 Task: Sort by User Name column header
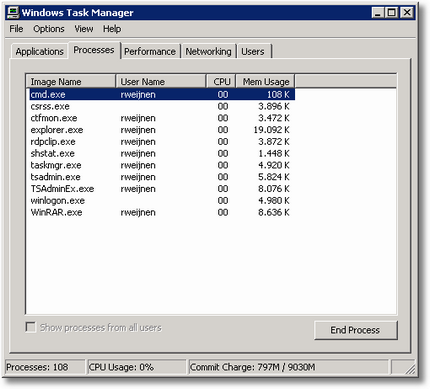point(161,82)
